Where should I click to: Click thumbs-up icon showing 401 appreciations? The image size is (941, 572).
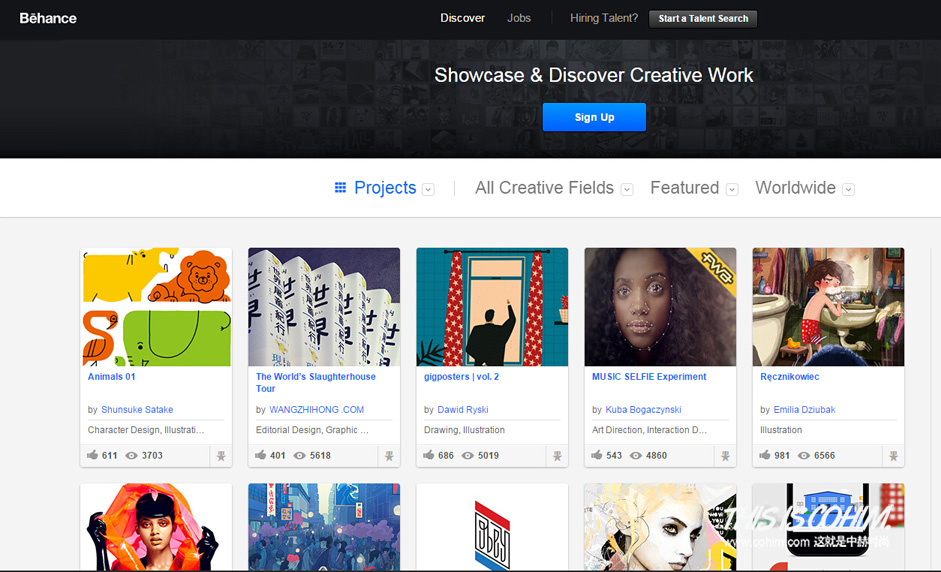click(x=260, y=455)
